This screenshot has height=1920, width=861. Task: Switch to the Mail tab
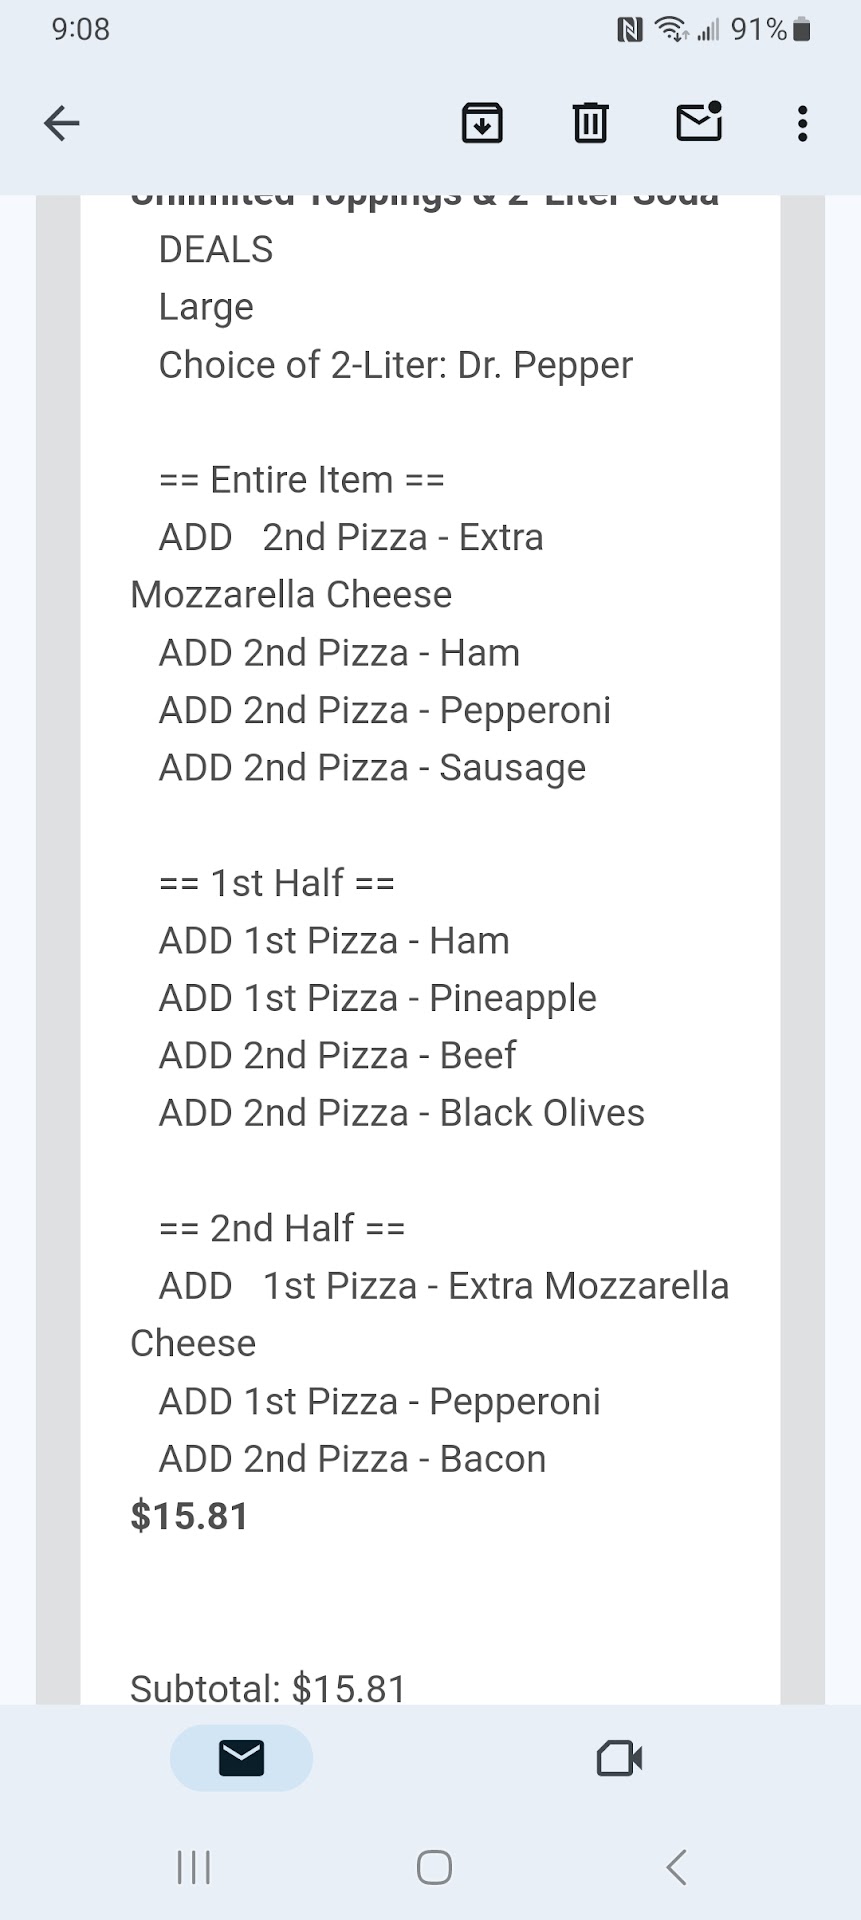(x=241, y=1757)
